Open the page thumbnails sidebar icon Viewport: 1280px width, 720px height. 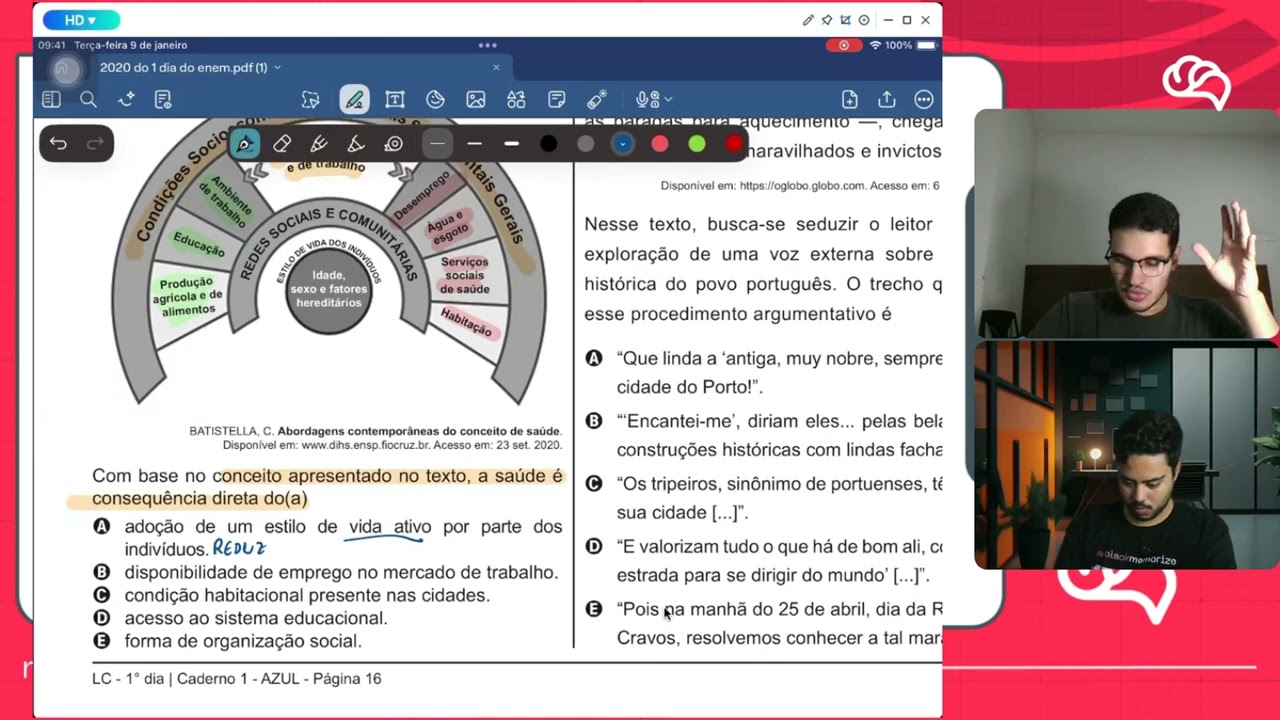click(x=51, y=99)
